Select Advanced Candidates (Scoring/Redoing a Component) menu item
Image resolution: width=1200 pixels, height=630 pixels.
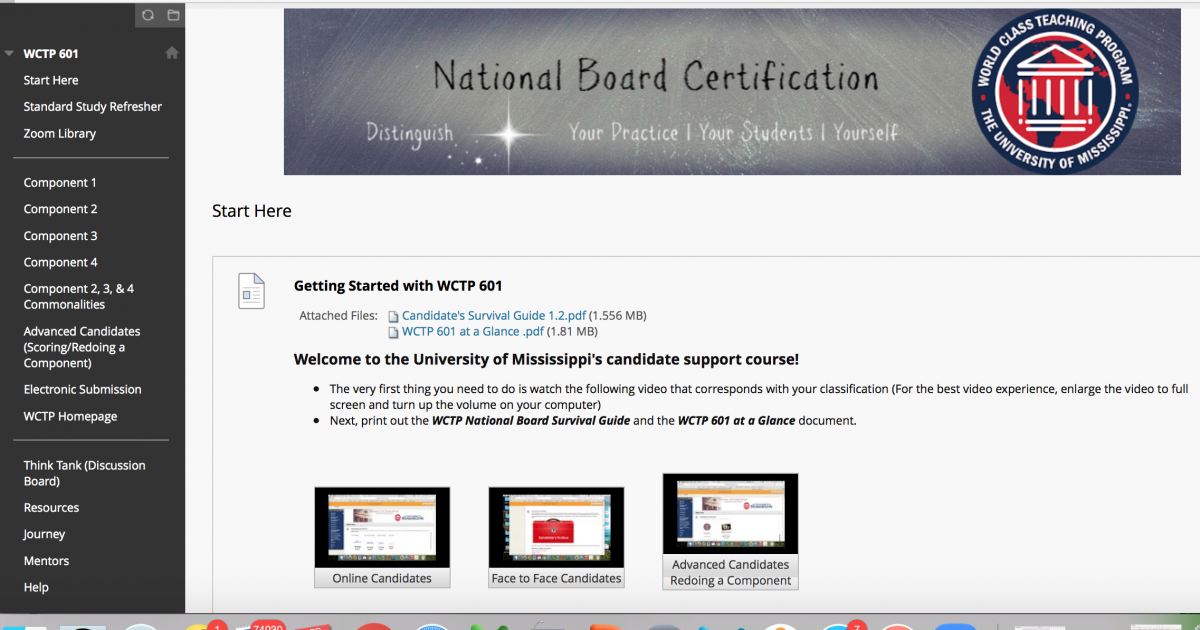[82, 347]
